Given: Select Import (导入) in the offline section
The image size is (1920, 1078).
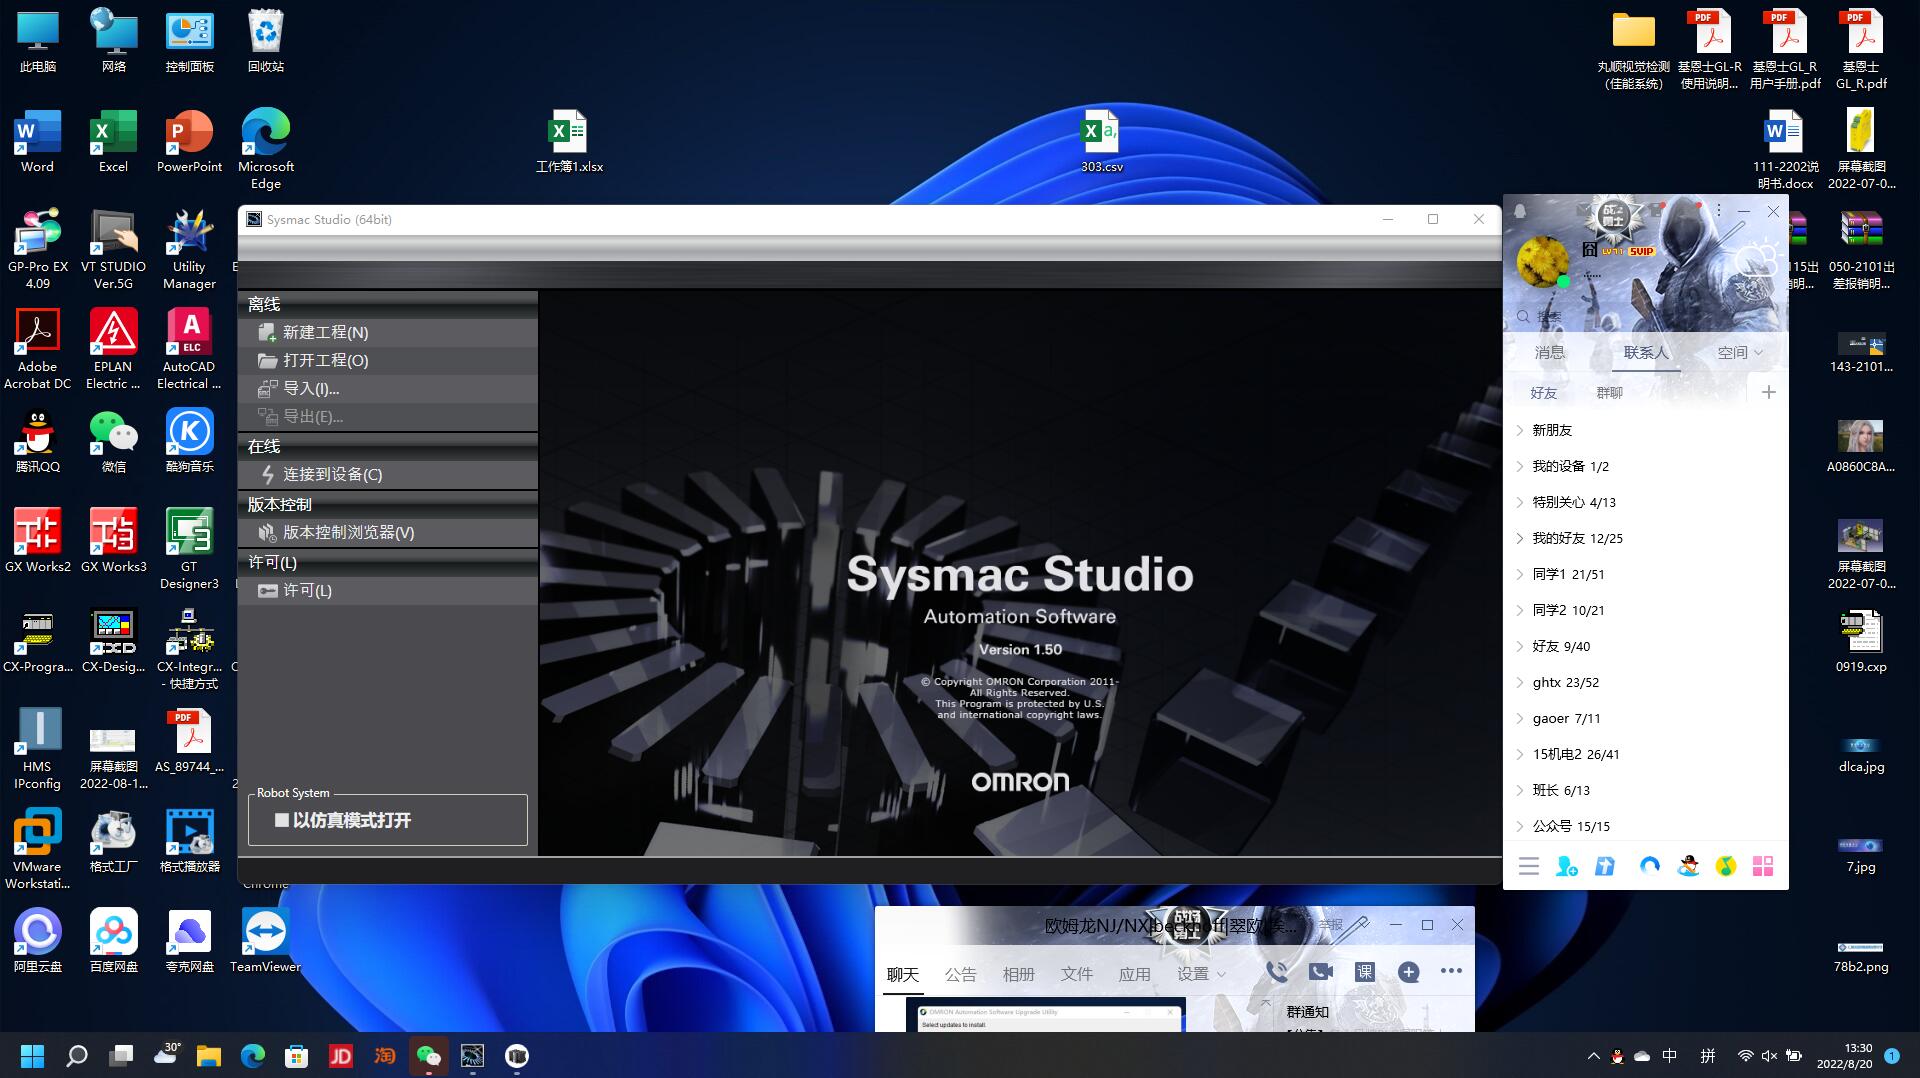Looking at the screenshot, I should pos(311,388).
